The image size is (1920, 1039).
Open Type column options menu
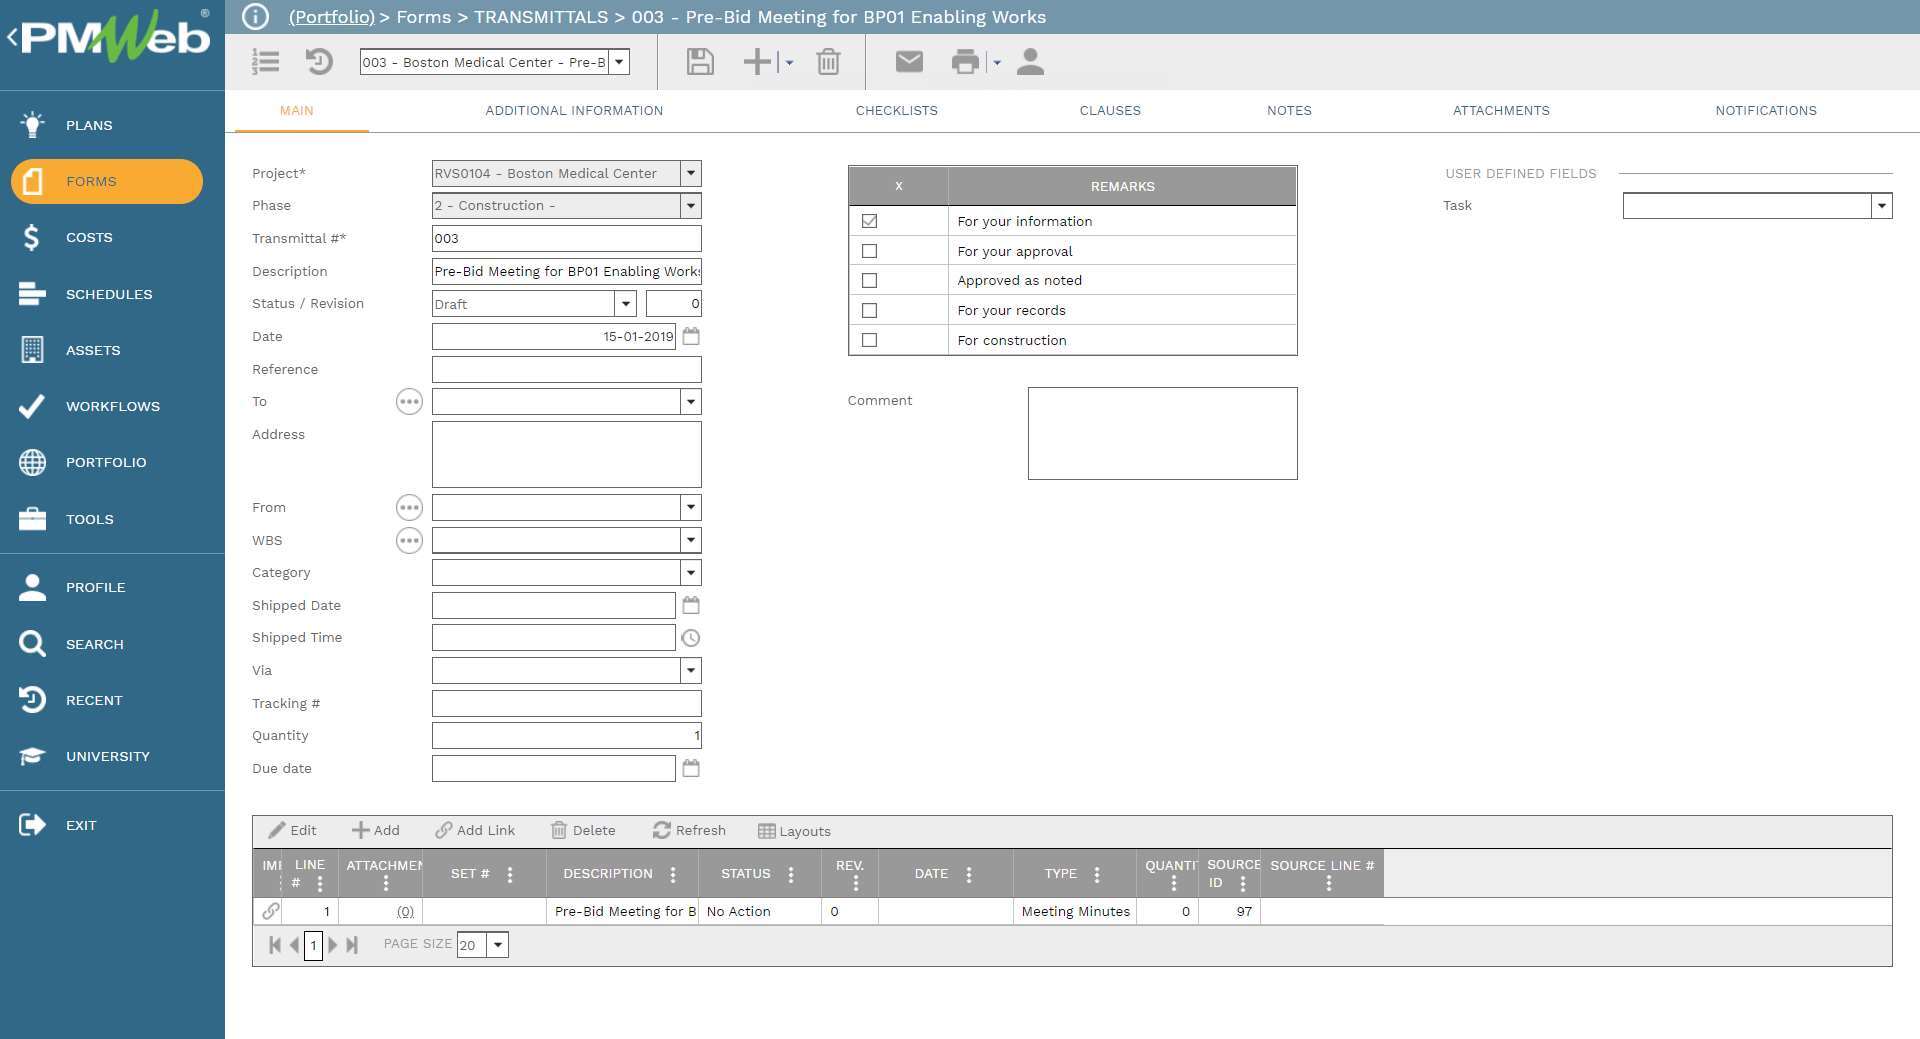(1097, 875)
